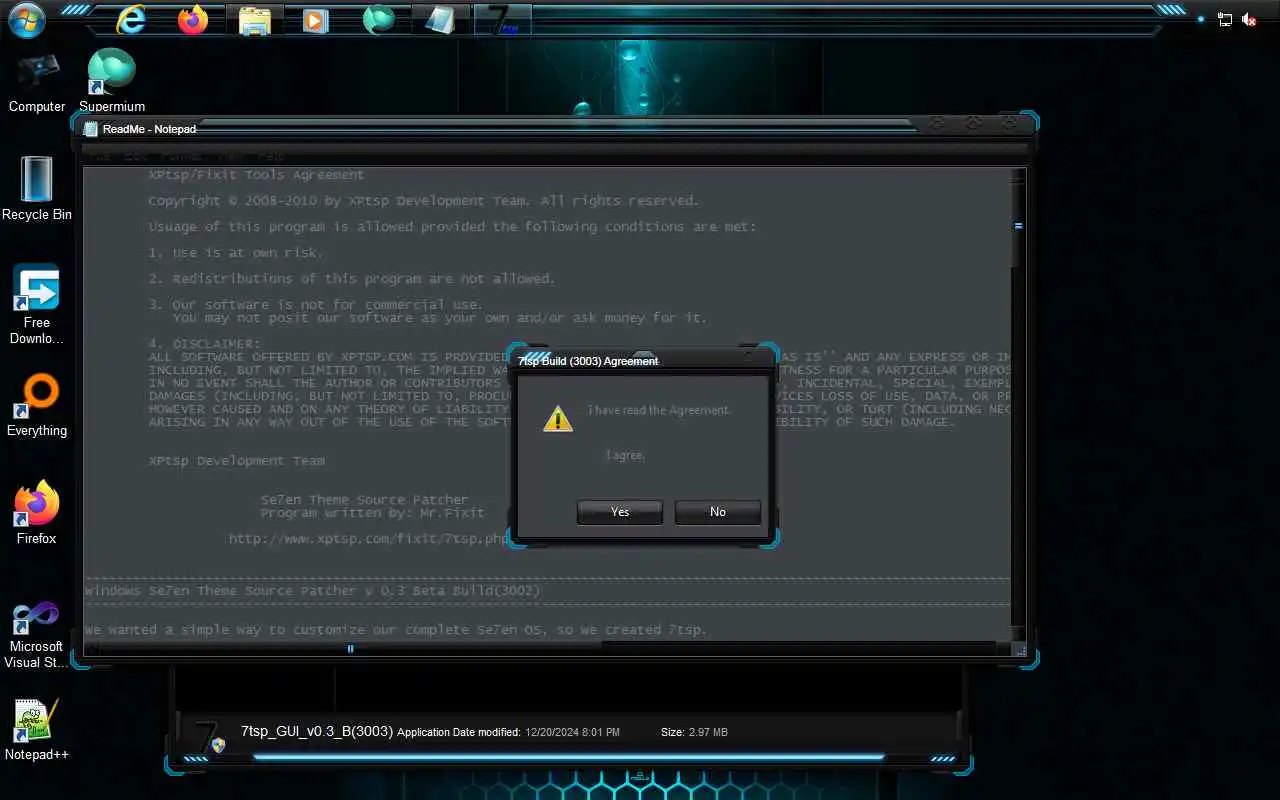Click 'Program written by: Mr.Fixit' line

pyautogui.click(x=372, y=513)
